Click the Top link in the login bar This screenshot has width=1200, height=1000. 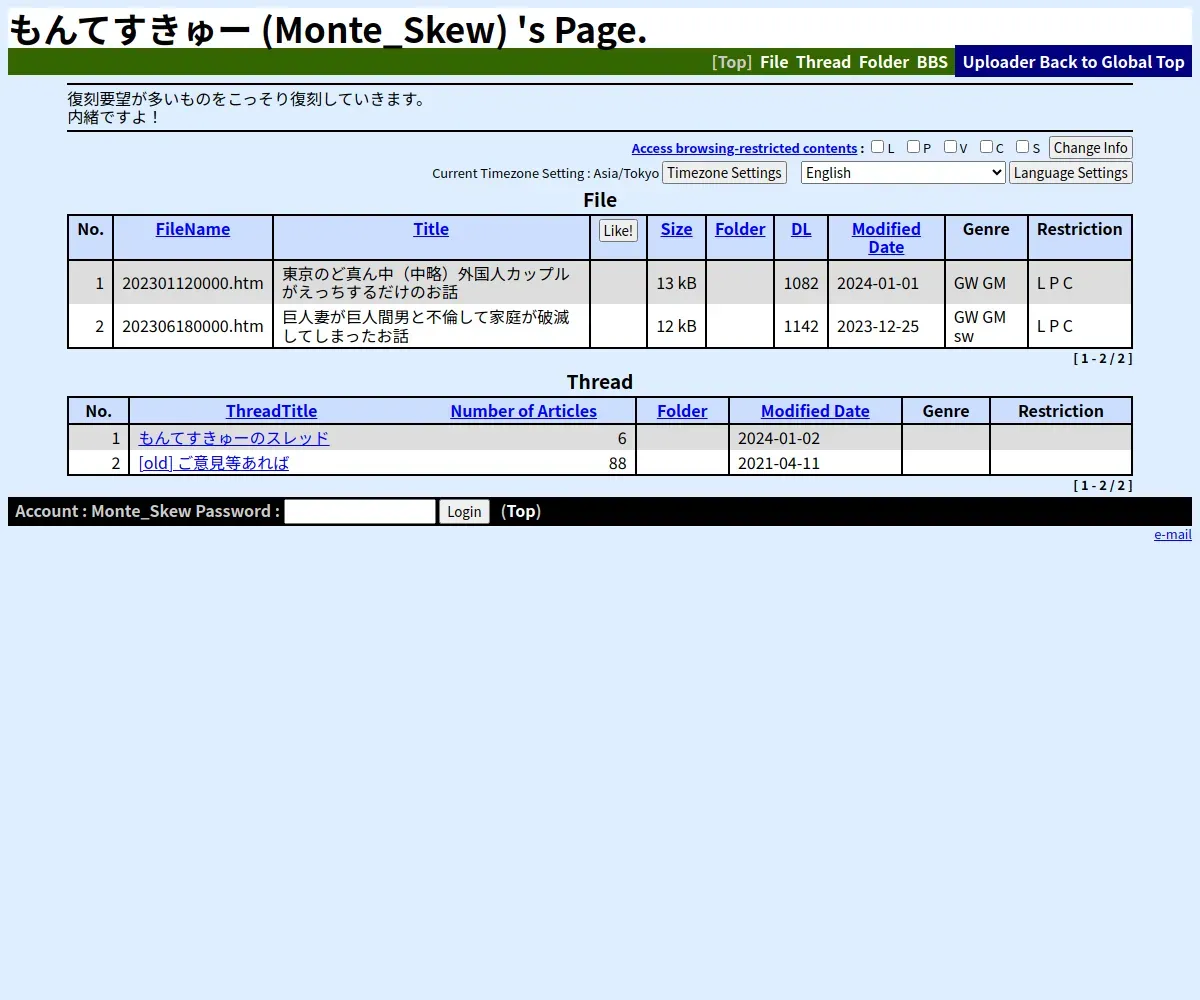click(521, 511)
